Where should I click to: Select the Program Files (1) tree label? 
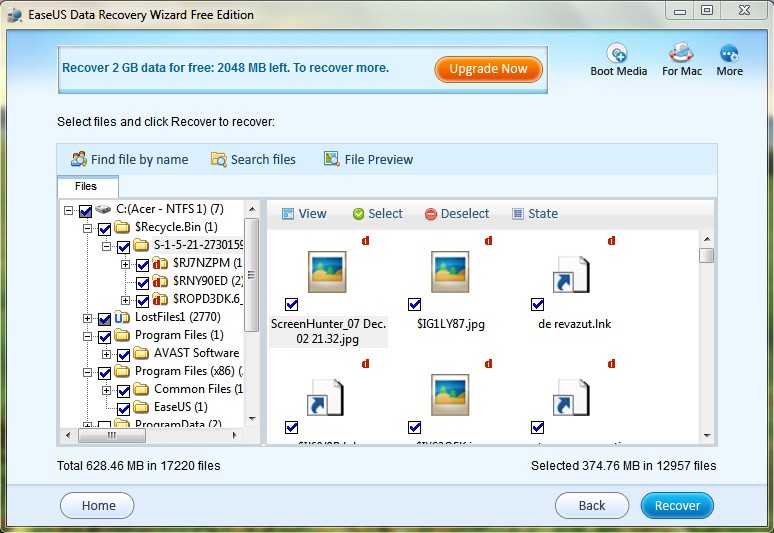click(179, 335)
